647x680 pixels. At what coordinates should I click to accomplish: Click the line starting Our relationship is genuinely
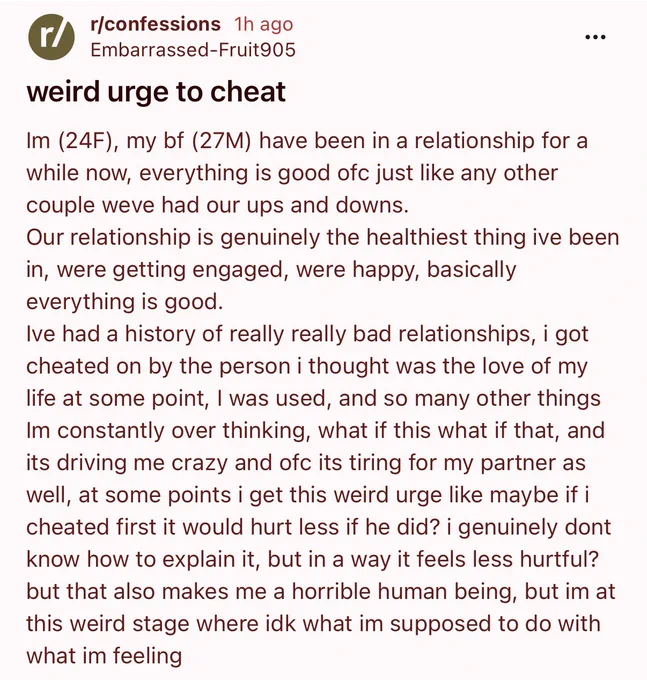[x=323, y=237]
